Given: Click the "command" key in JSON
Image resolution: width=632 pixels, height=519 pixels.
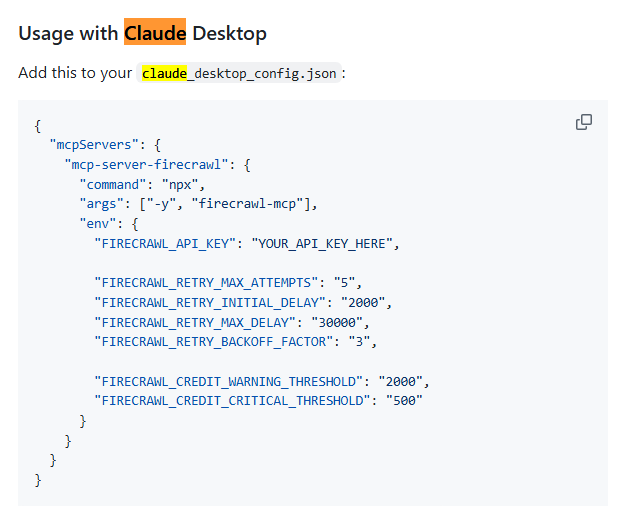Looking at the screenshot, I should click(116, 185).
